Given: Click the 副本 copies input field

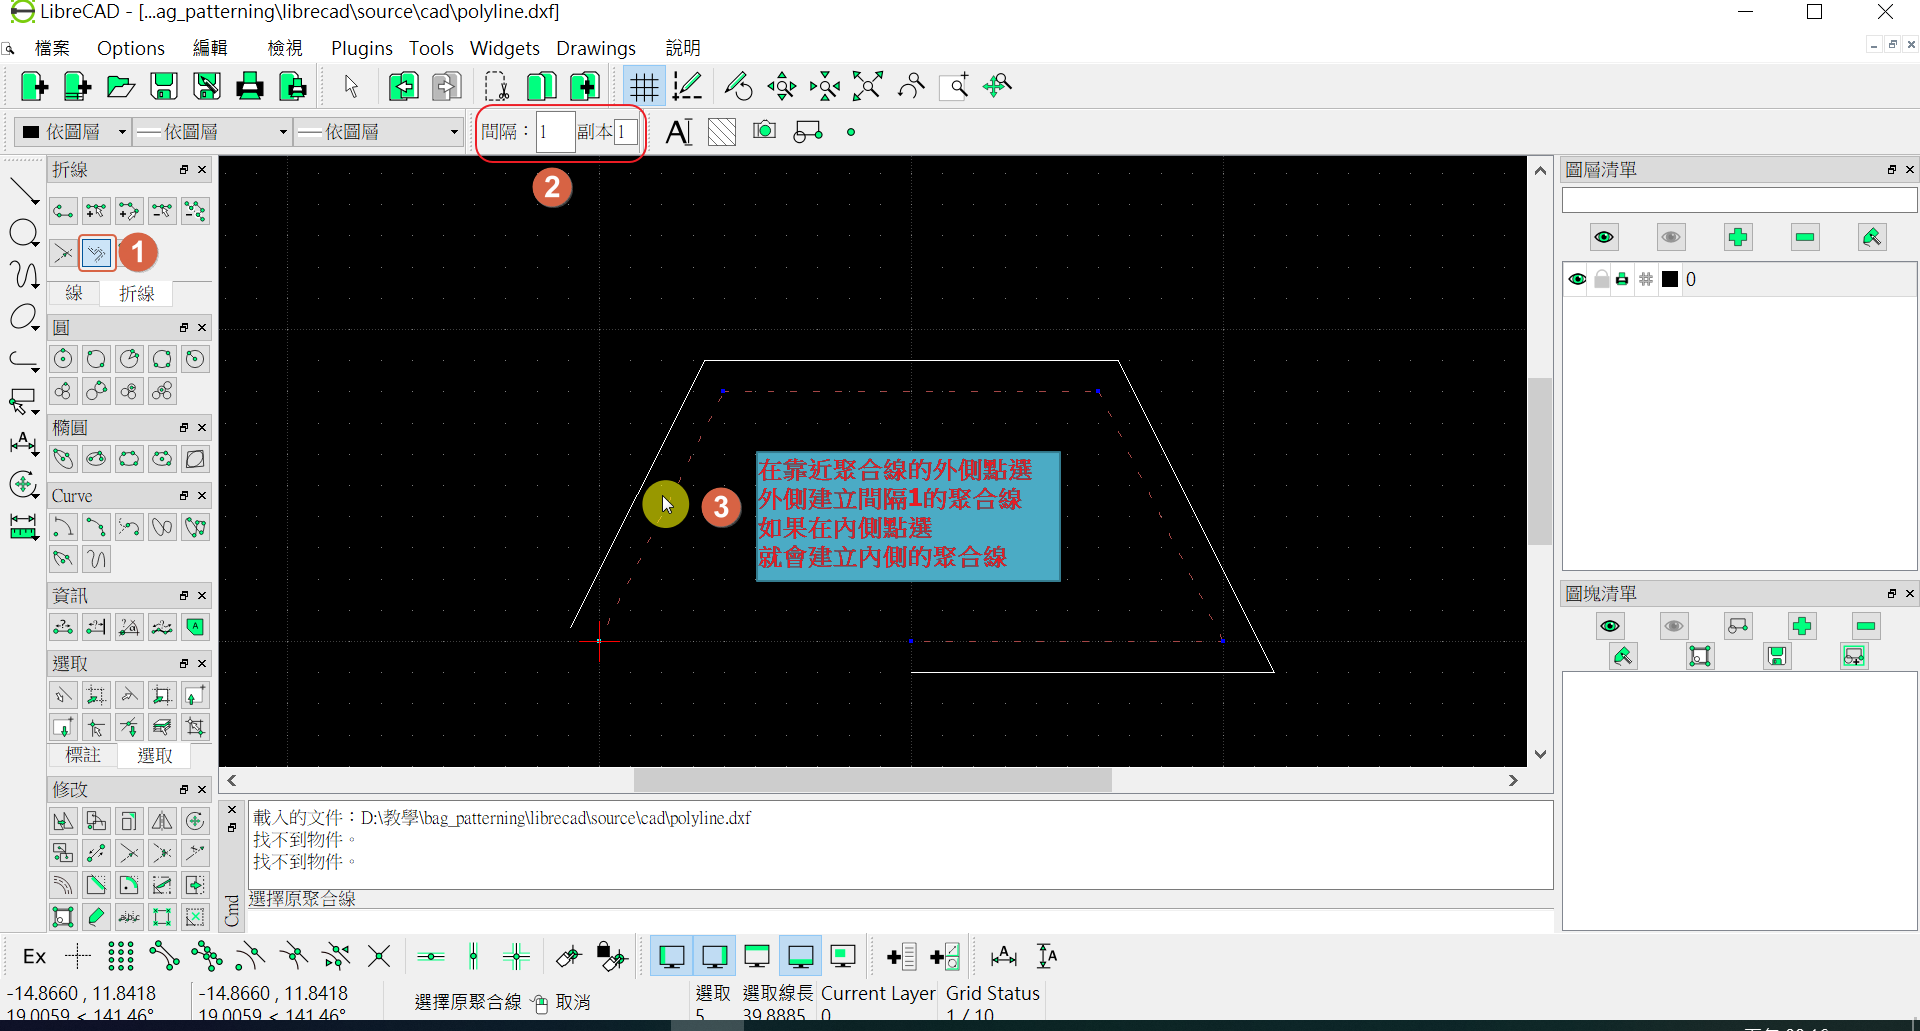Looking at the screenshot, I should point(626,132).
